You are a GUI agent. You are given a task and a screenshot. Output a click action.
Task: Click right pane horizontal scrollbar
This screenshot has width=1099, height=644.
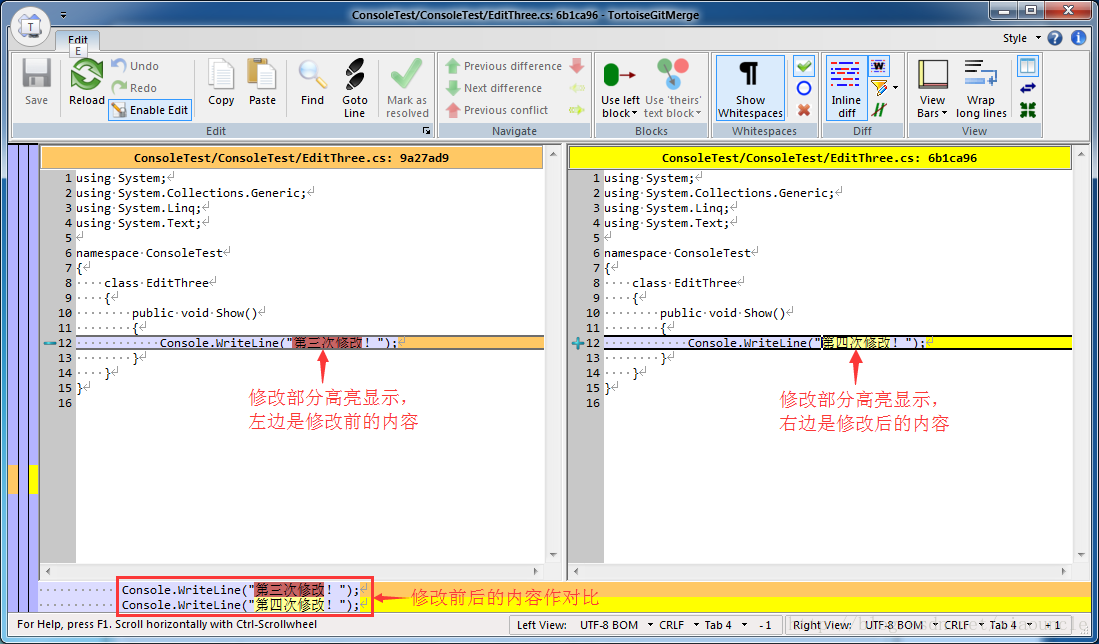819,571
